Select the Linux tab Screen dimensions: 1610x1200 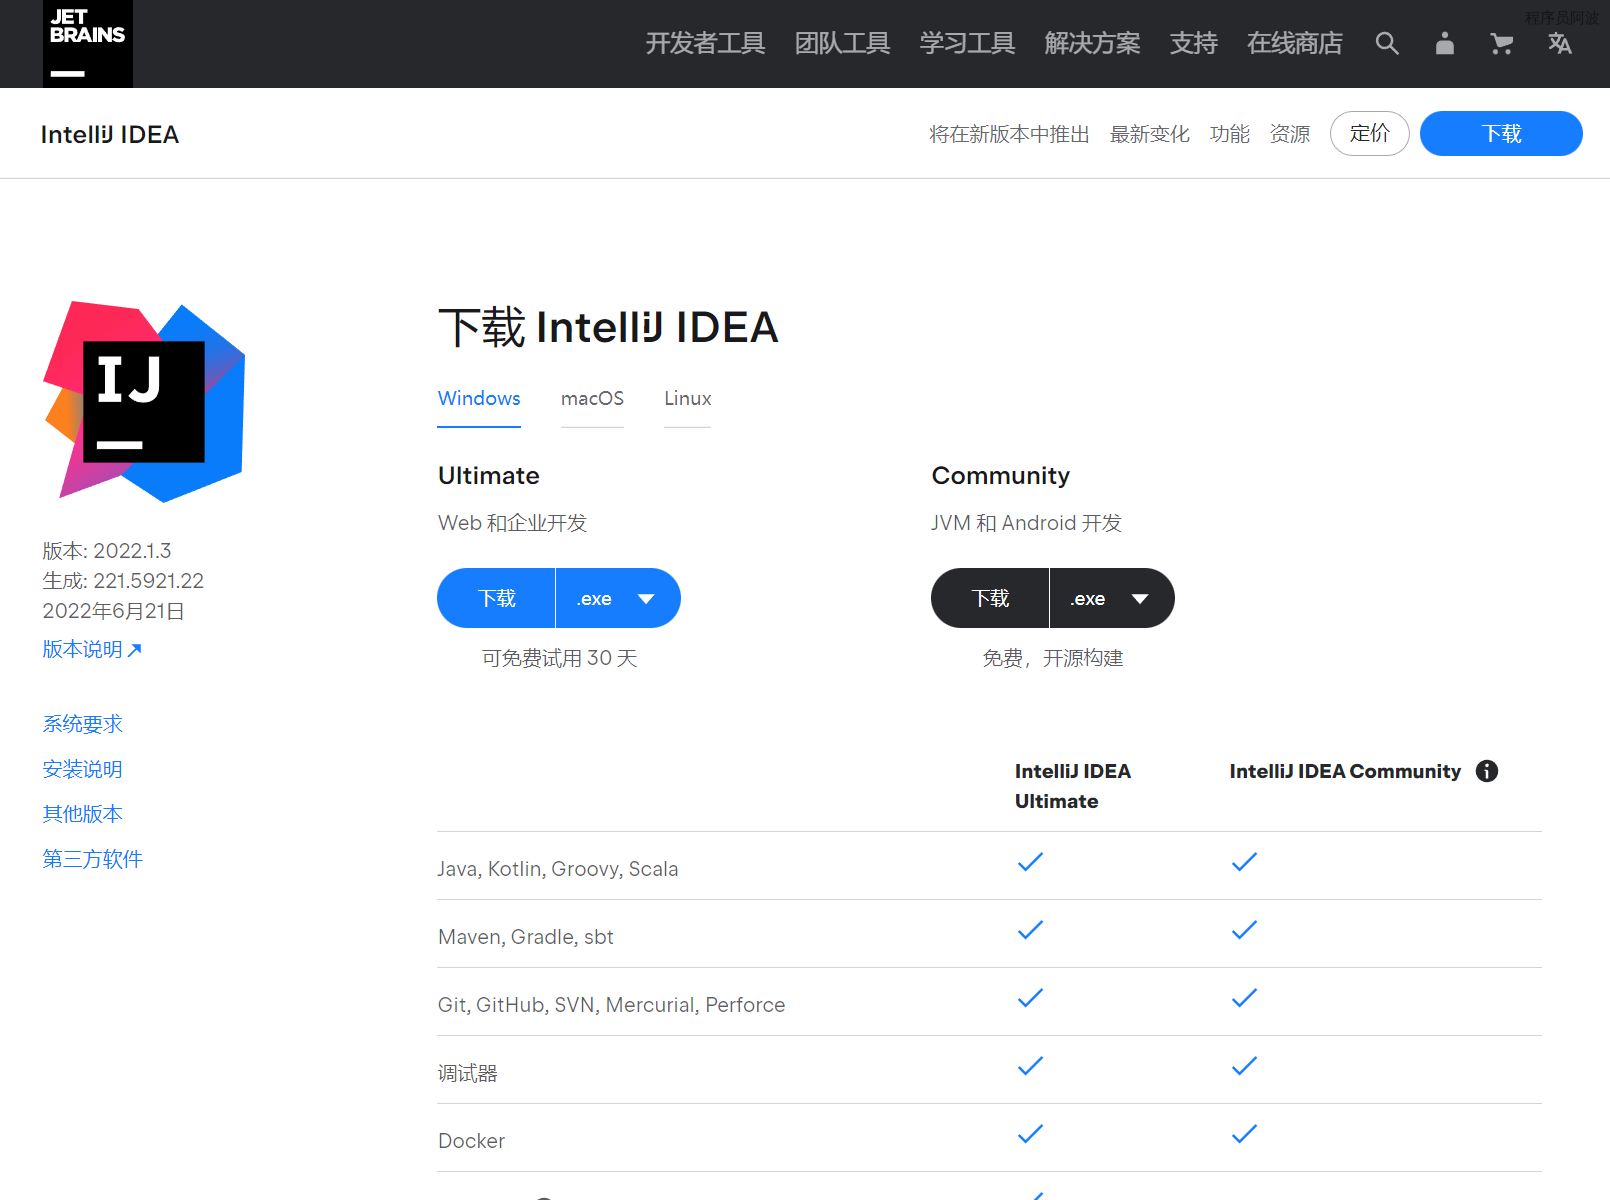[x=687, y=398]
